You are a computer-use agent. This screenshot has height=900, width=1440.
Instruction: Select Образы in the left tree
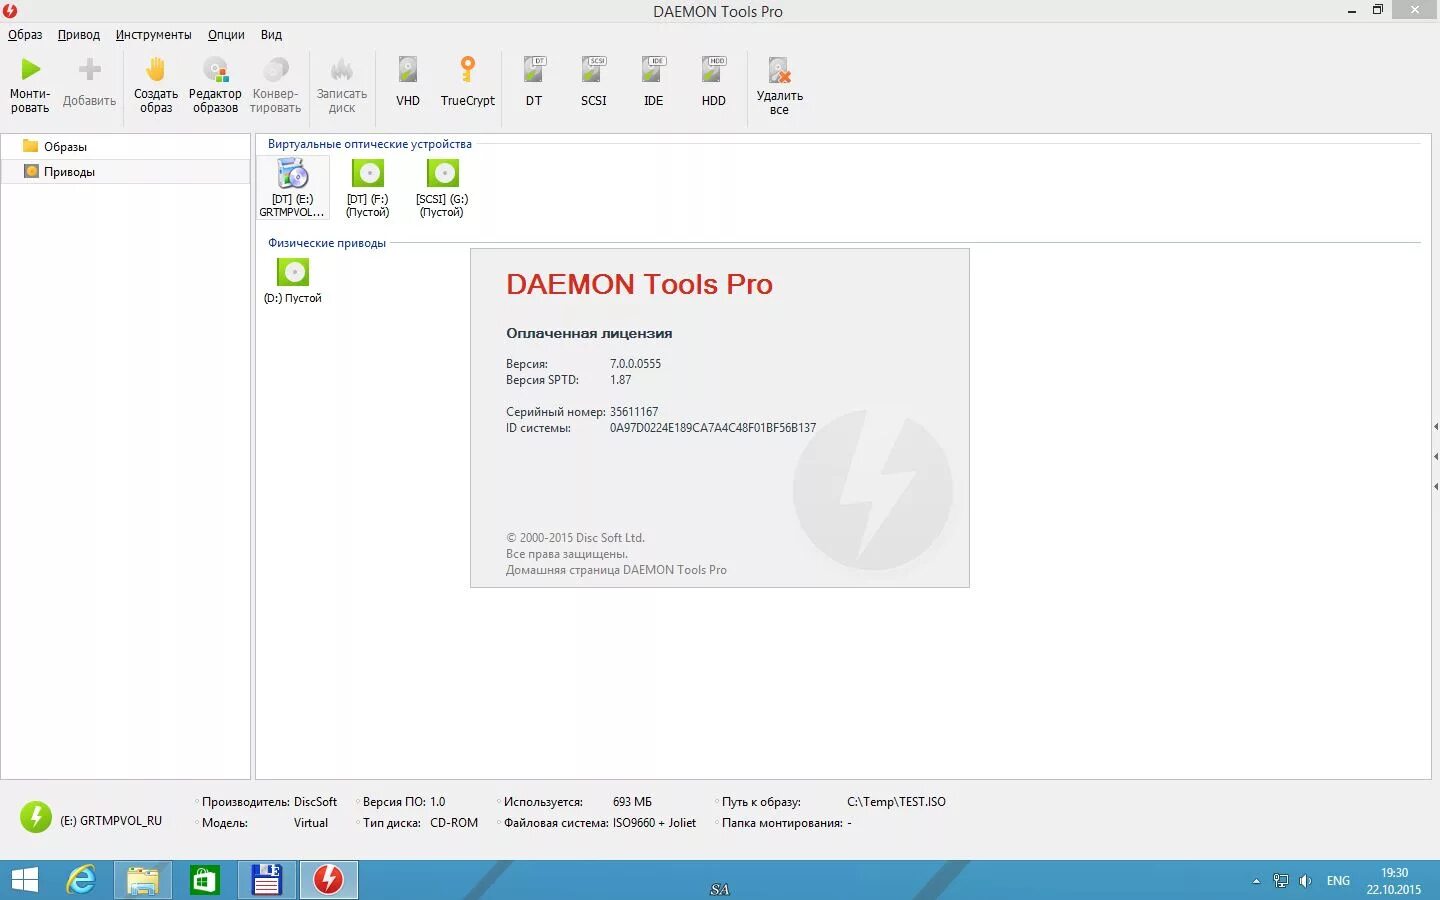click(125, 146)
